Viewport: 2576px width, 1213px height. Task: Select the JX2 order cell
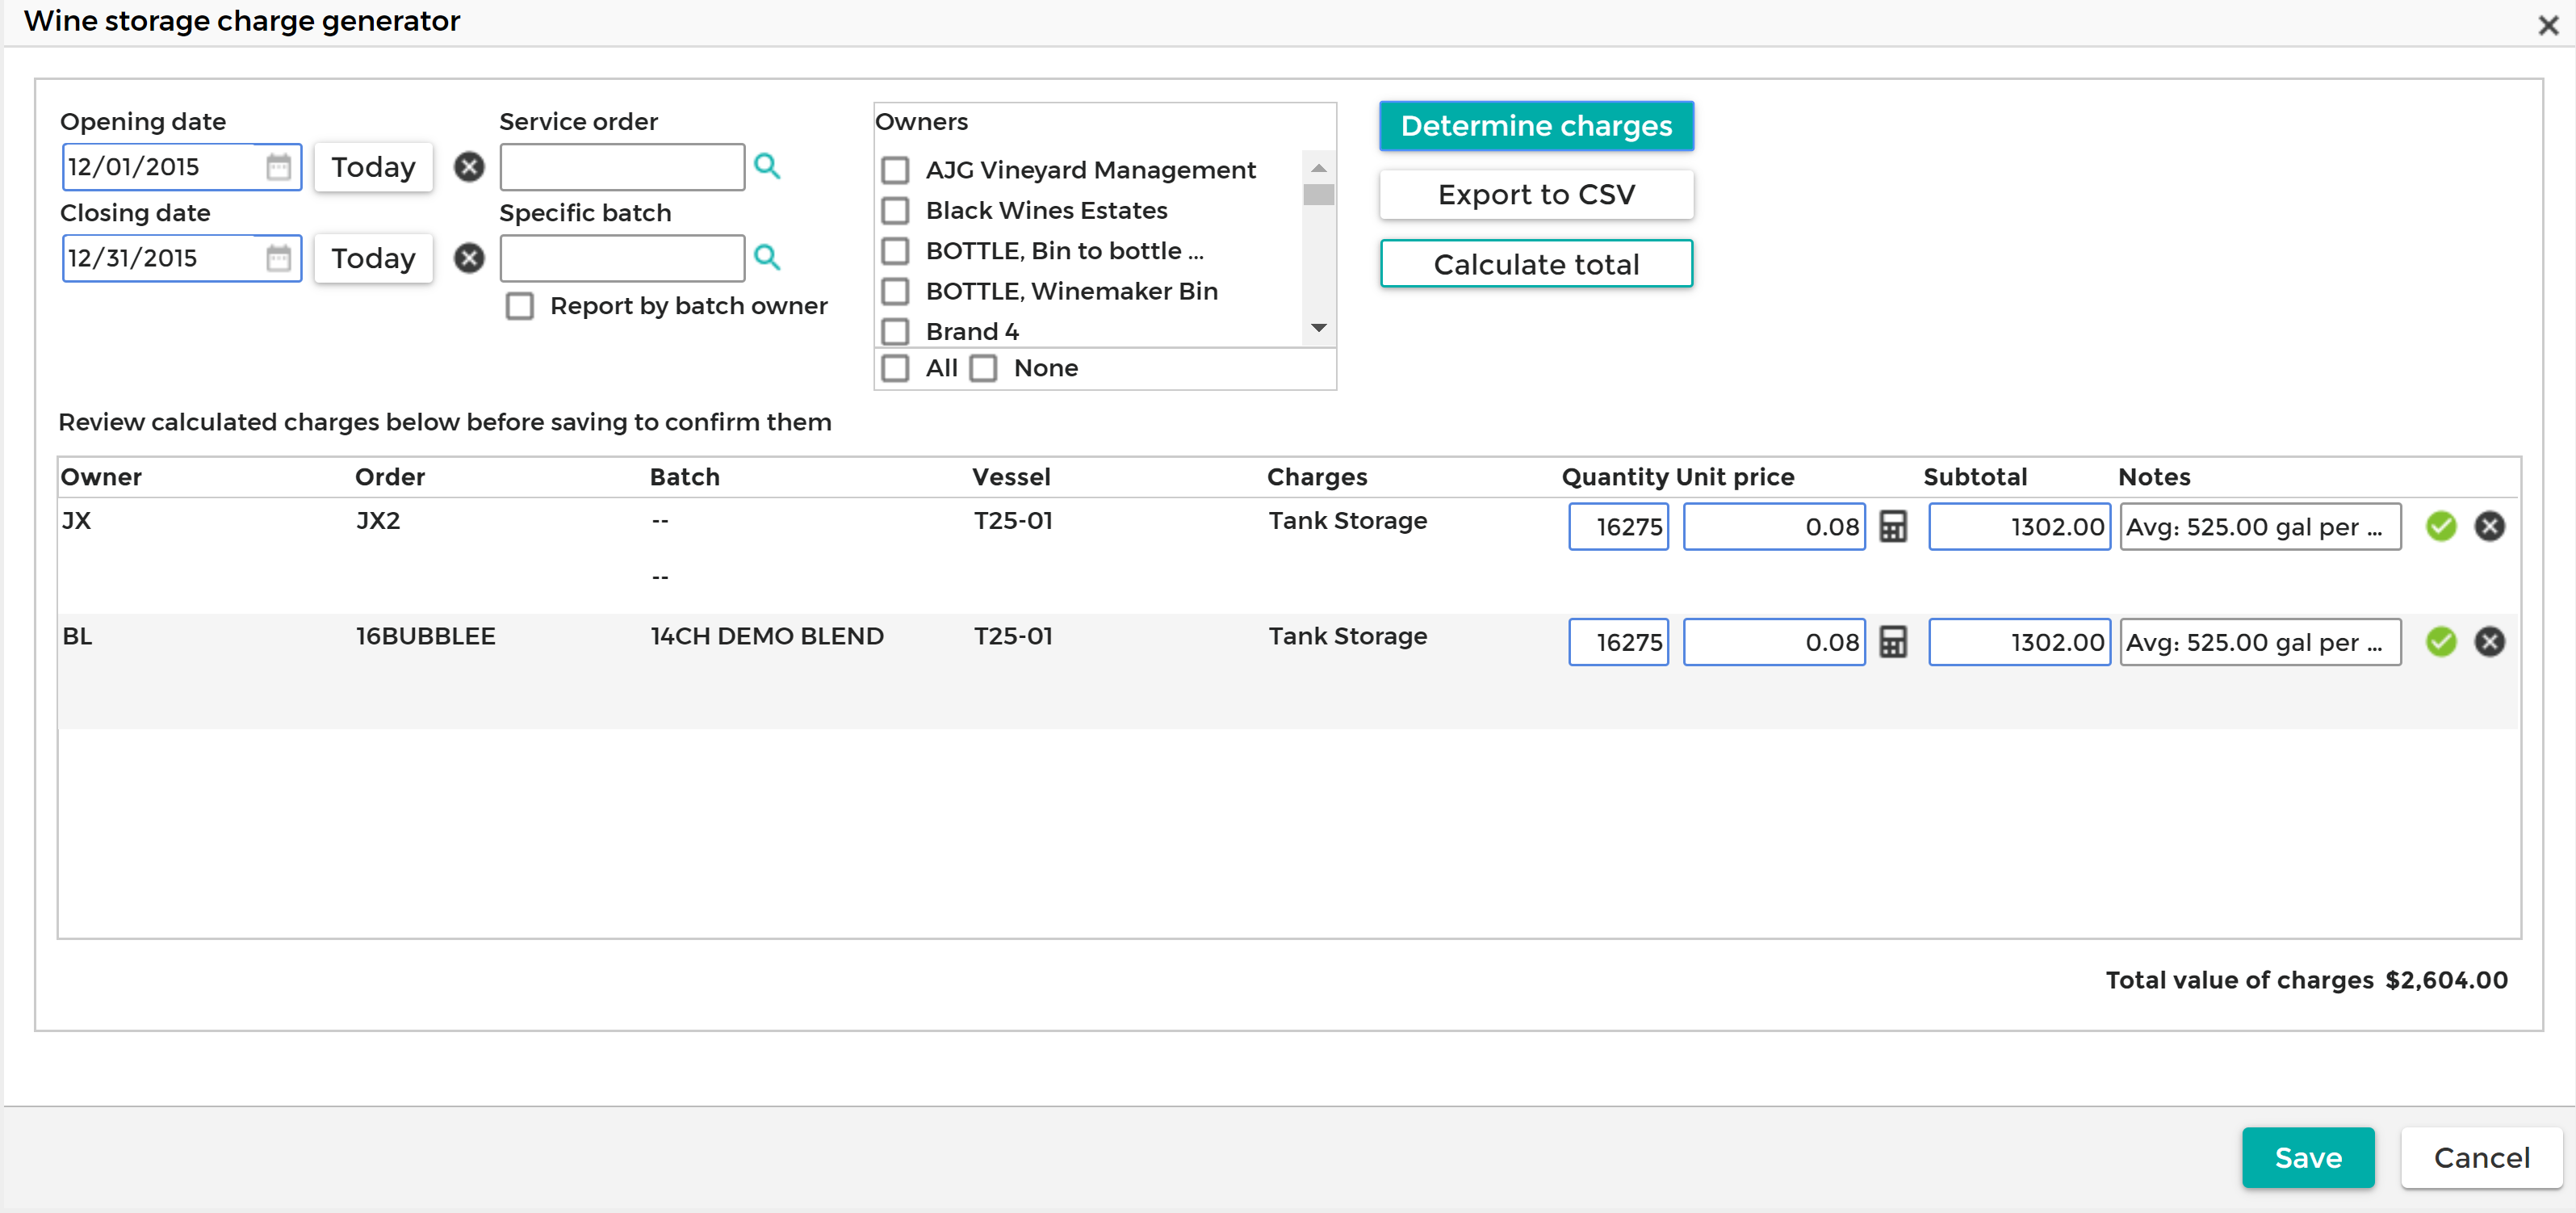click(x=378, y=521)
